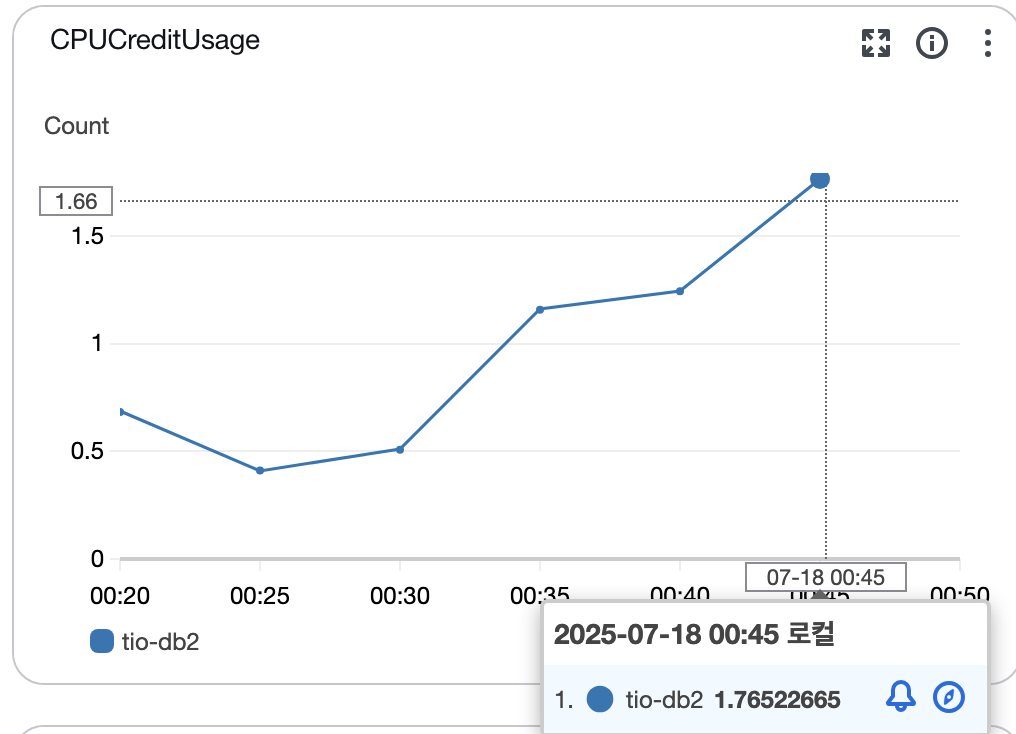Click the 0.5 y-axis tick label
The height and width of the screenshot is (734, 1016).
(x=87, y=451)
